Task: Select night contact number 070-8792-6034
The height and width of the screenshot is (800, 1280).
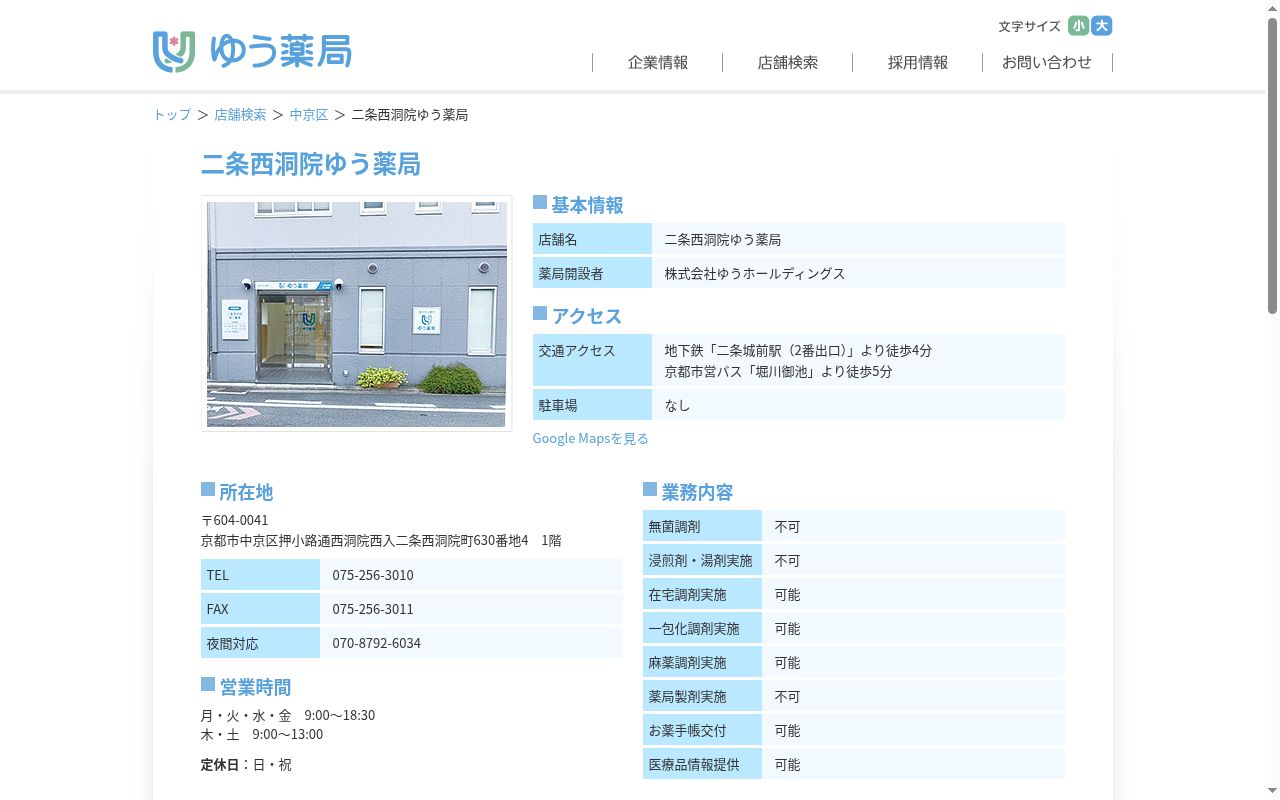Action: 377,643
